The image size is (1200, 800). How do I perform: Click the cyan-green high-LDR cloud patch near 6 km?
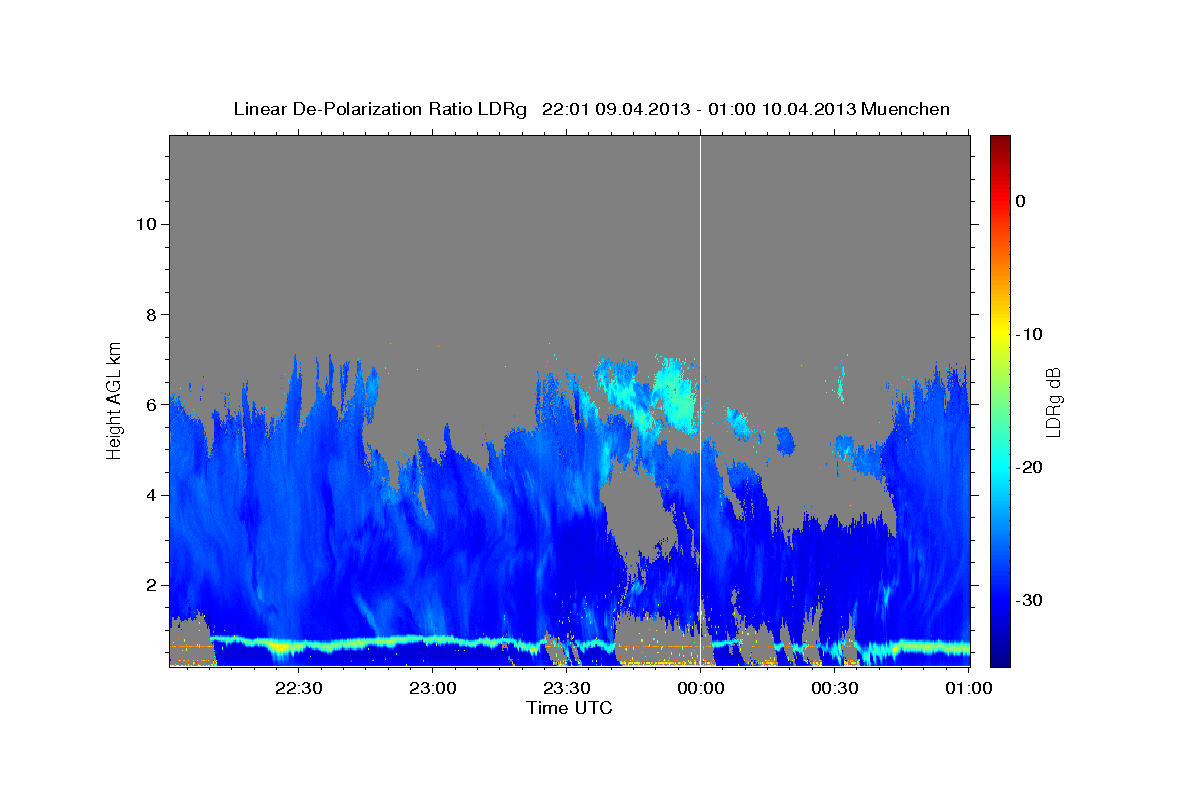coord(677,395)
